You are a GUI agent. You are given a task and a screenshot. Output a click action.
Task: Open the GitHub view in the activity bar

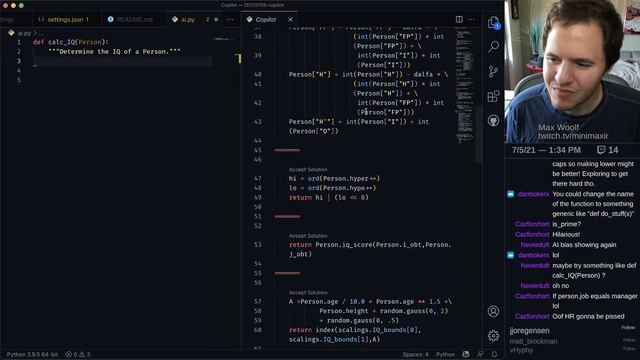tap(493, 121)
